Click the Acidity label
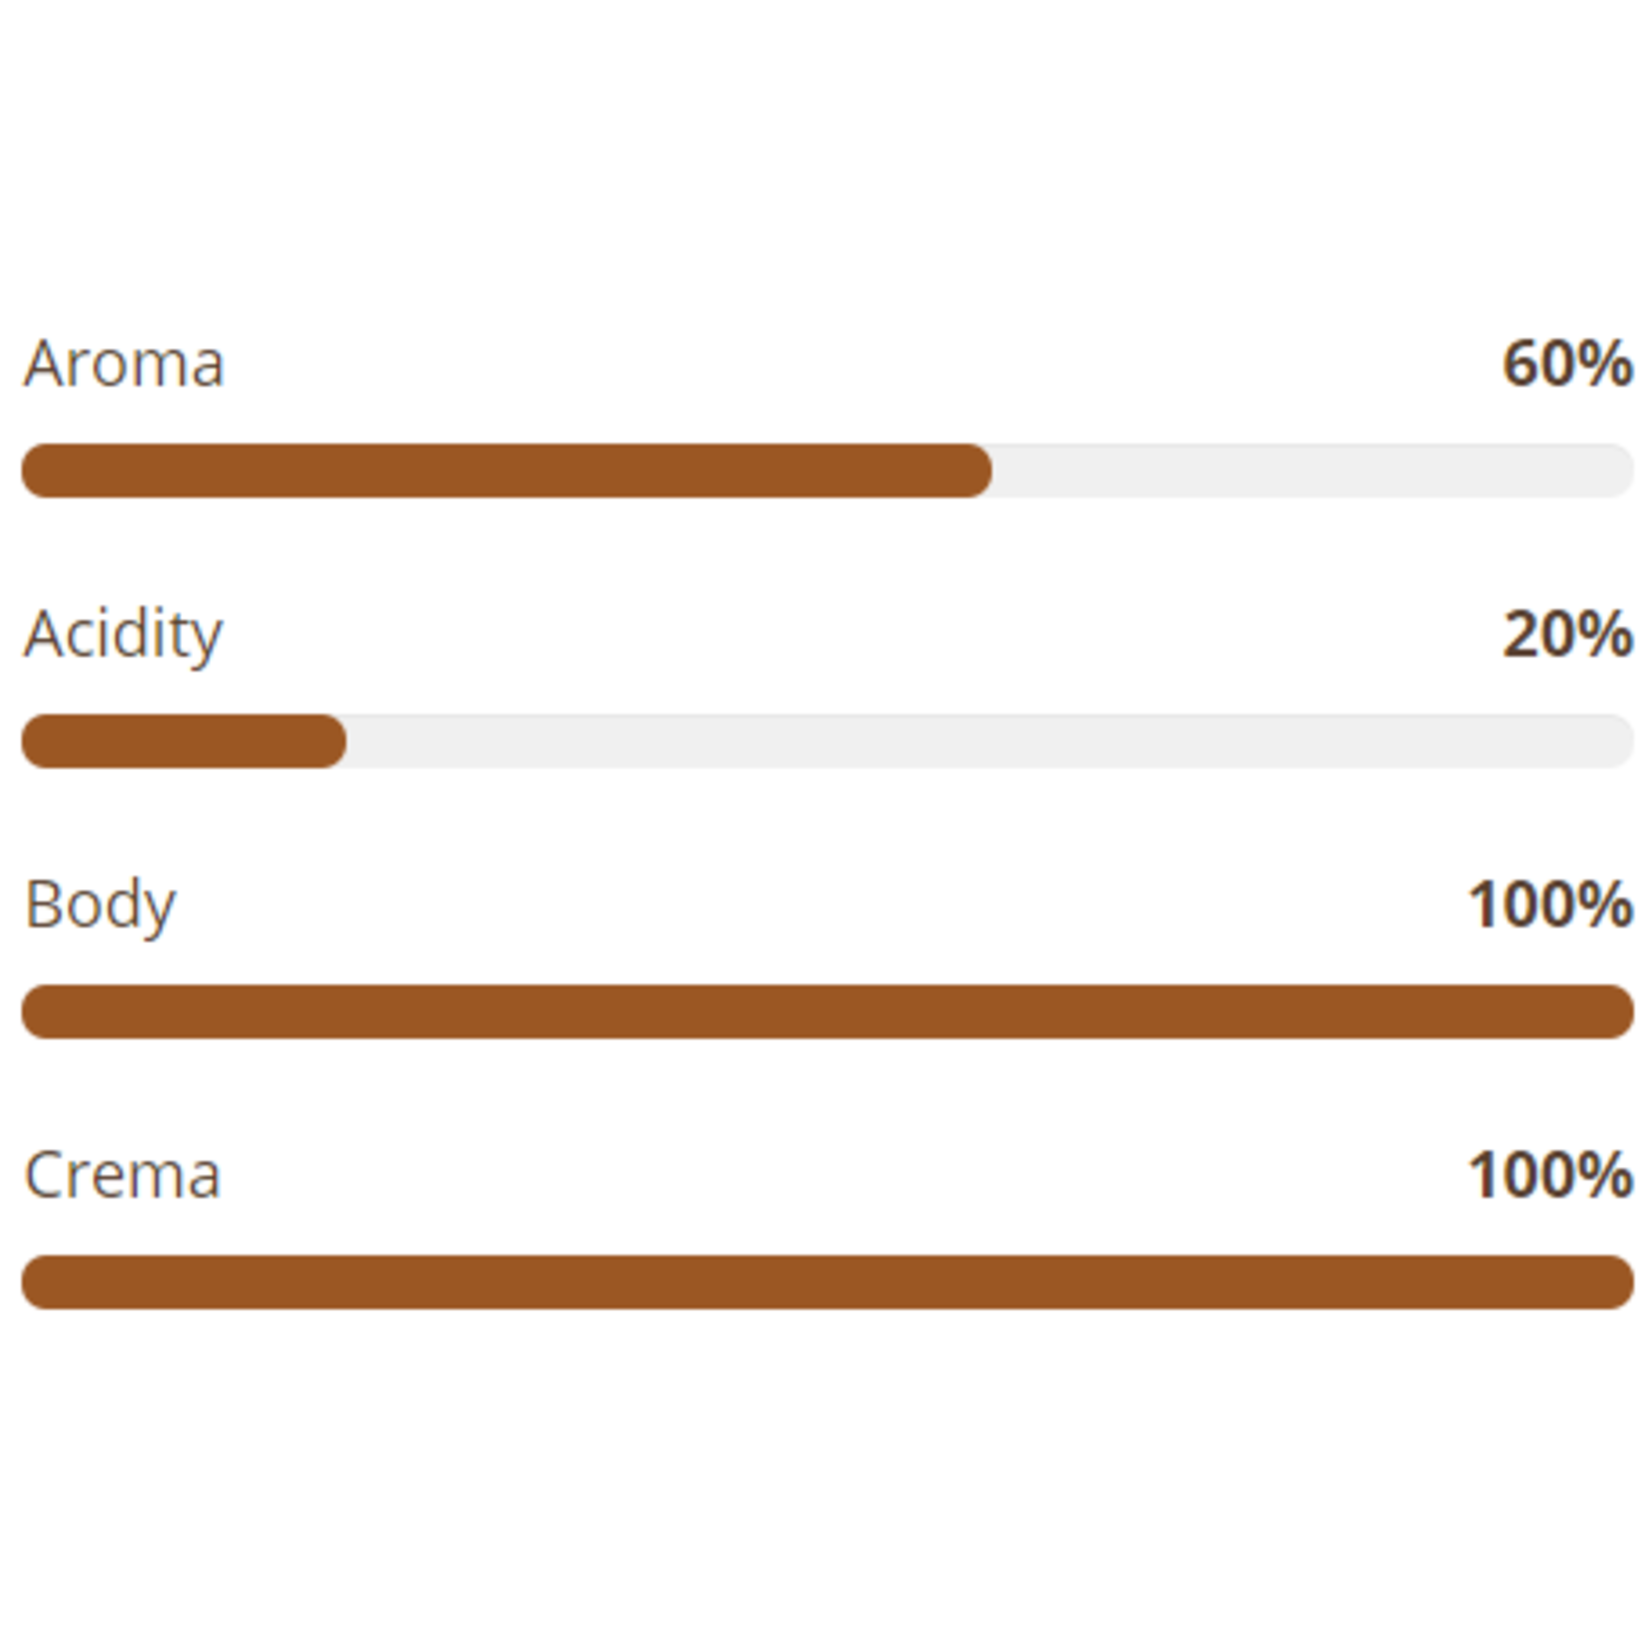The image size is (1652, 1652). pos(123,636)
